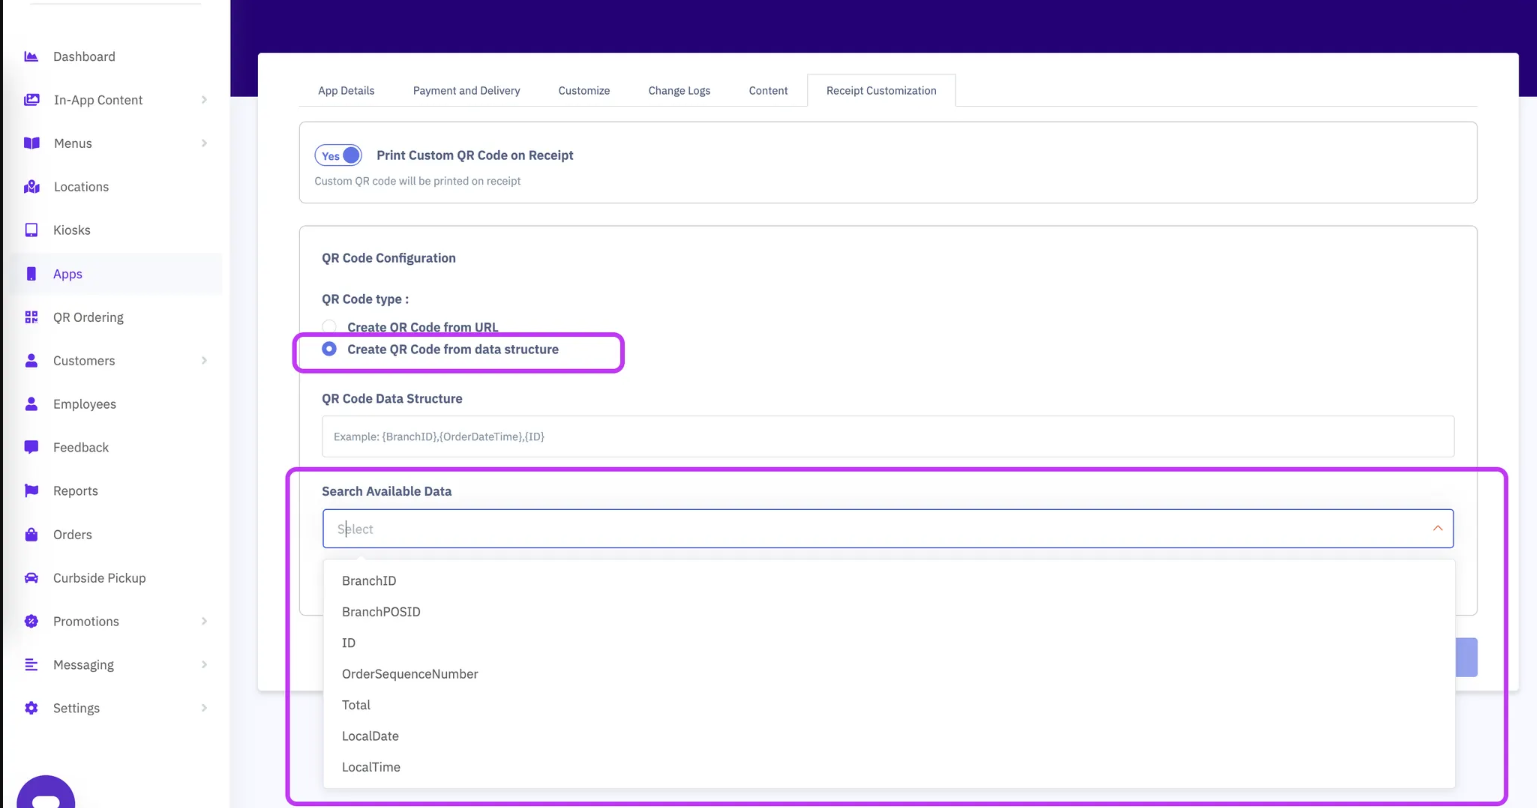
Task: Choose OrderSequenceNumber from the data list
Action: [x=410, y=674]
